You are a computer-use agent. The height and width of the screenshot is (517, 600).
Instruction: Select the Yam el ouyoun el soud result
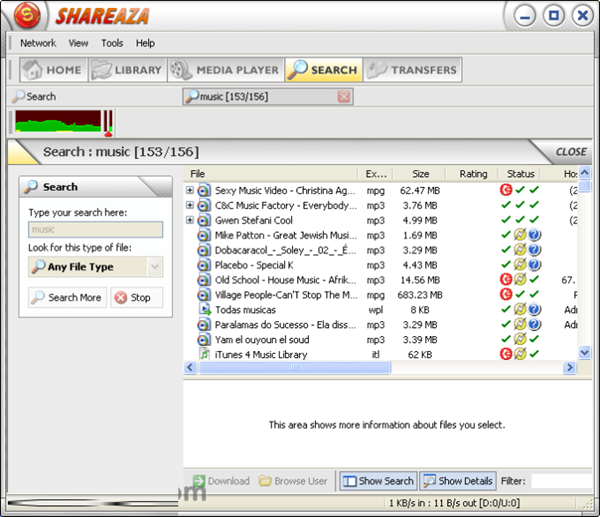[x=262, y=340]
